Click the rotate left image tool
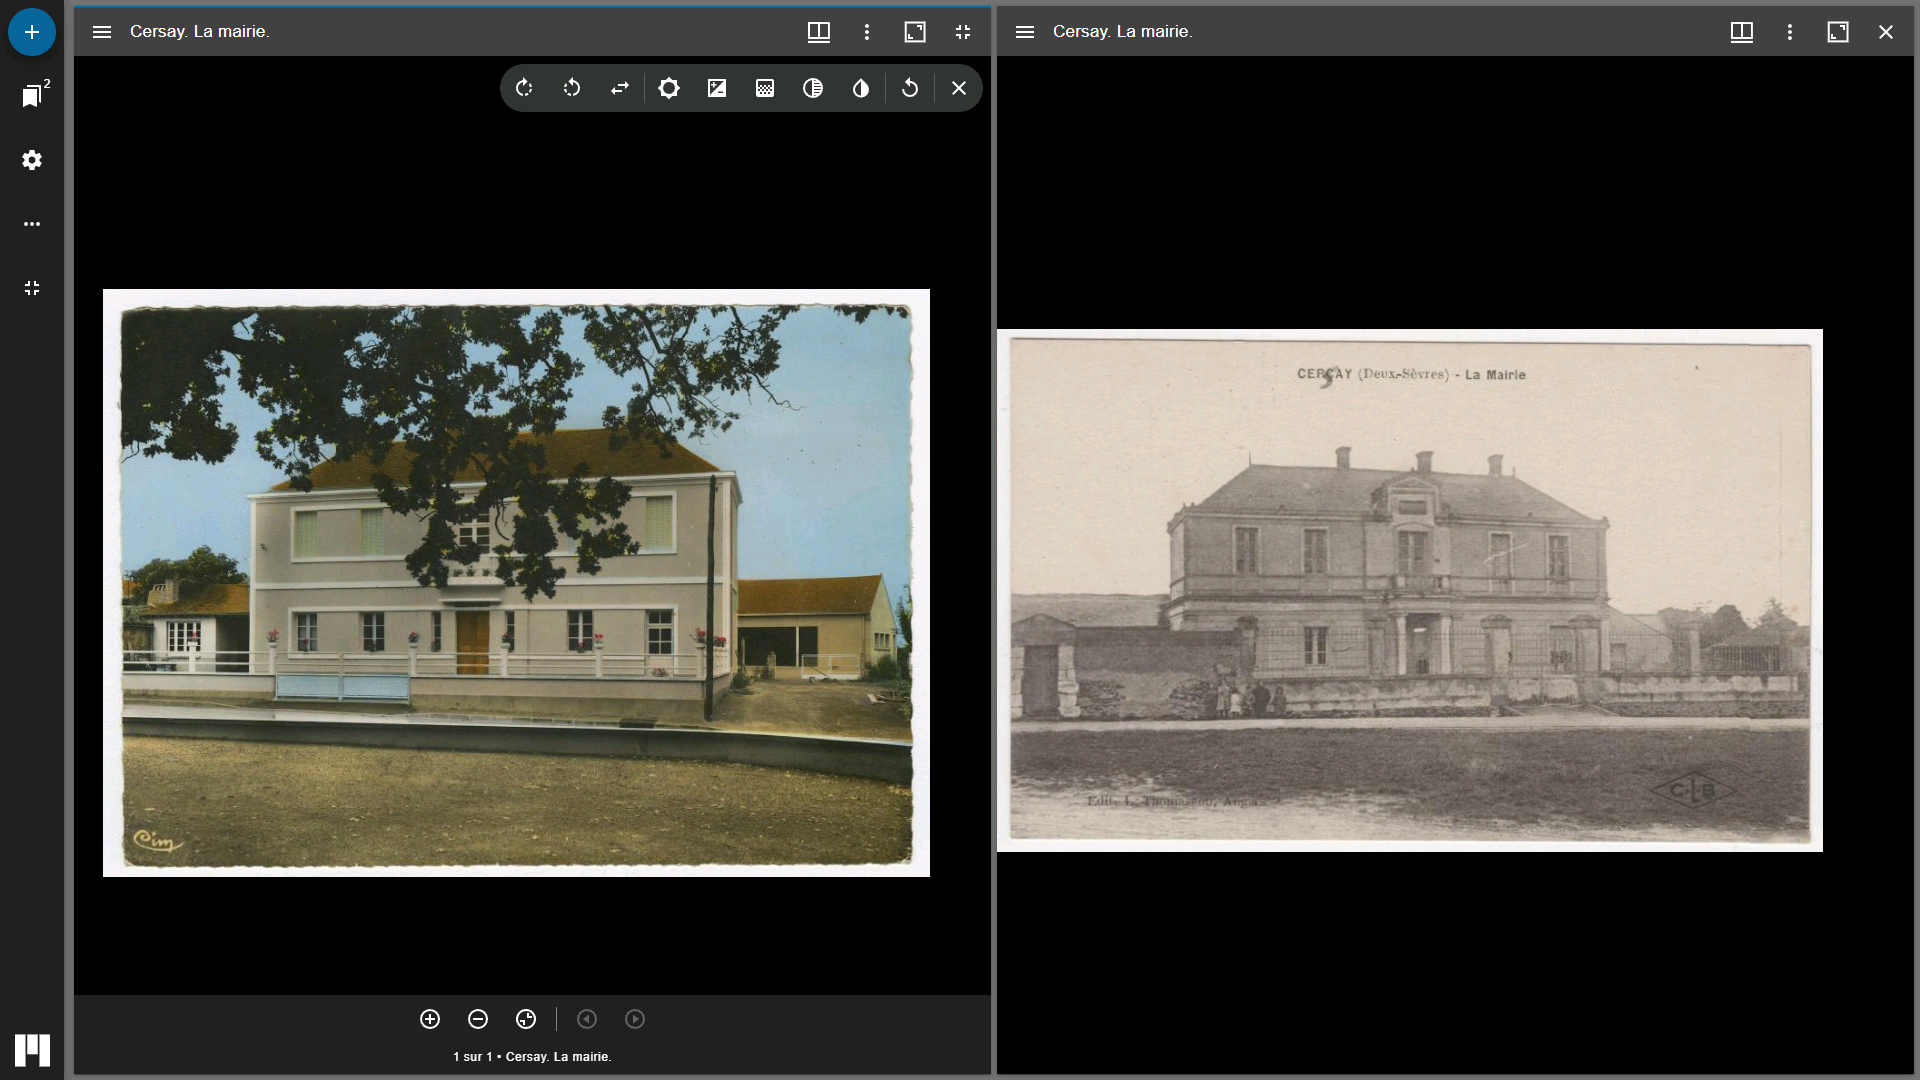The height and width of the screenshot is (1080, 1920). coord(572,88)
